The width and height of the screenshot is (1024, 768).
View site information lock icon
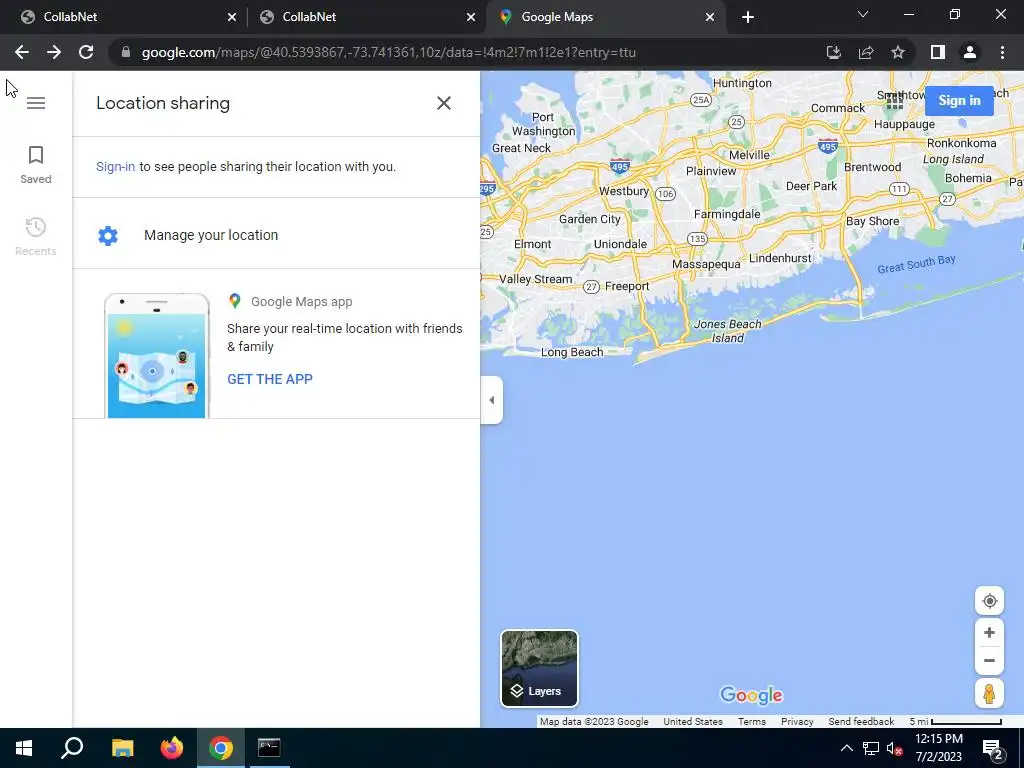coord(126,52)
